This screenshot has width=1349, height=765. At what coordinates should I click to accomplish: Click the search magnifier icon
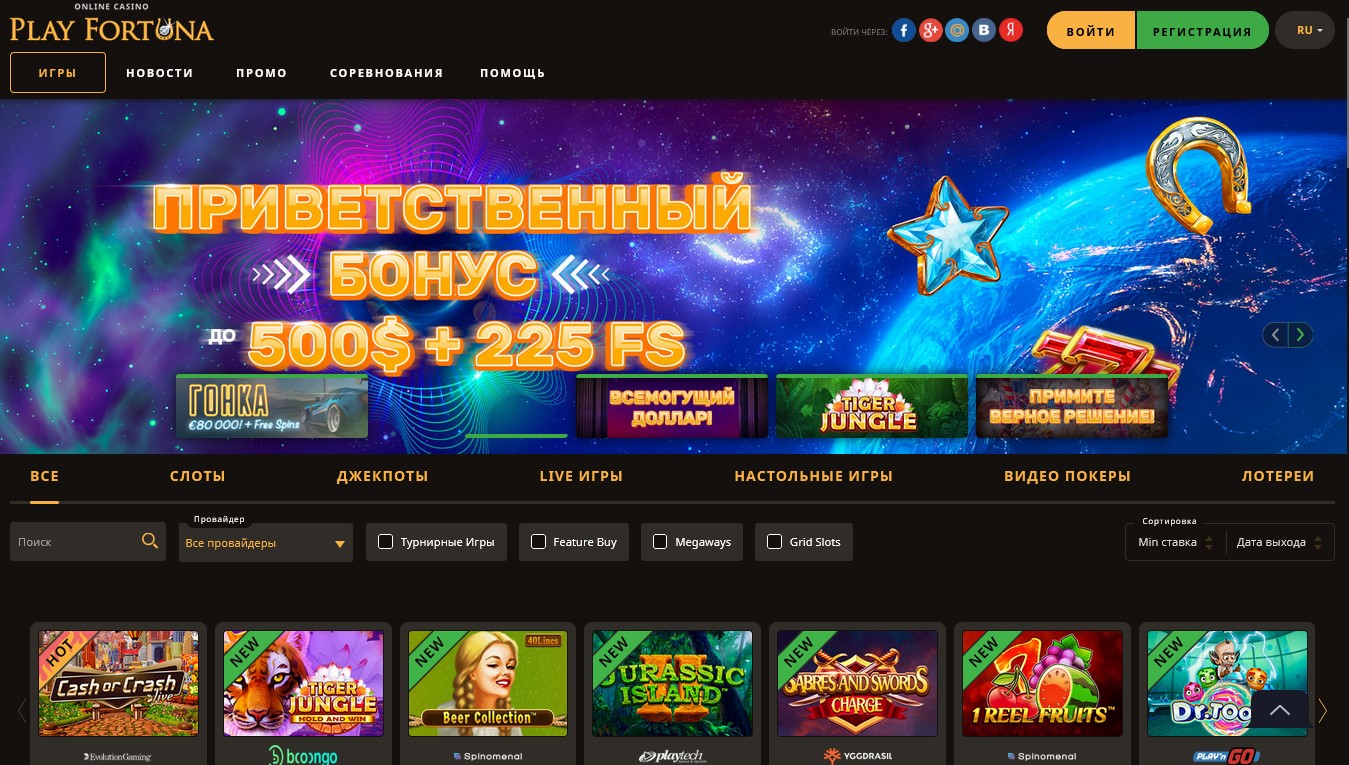click(x=150, y=541)
